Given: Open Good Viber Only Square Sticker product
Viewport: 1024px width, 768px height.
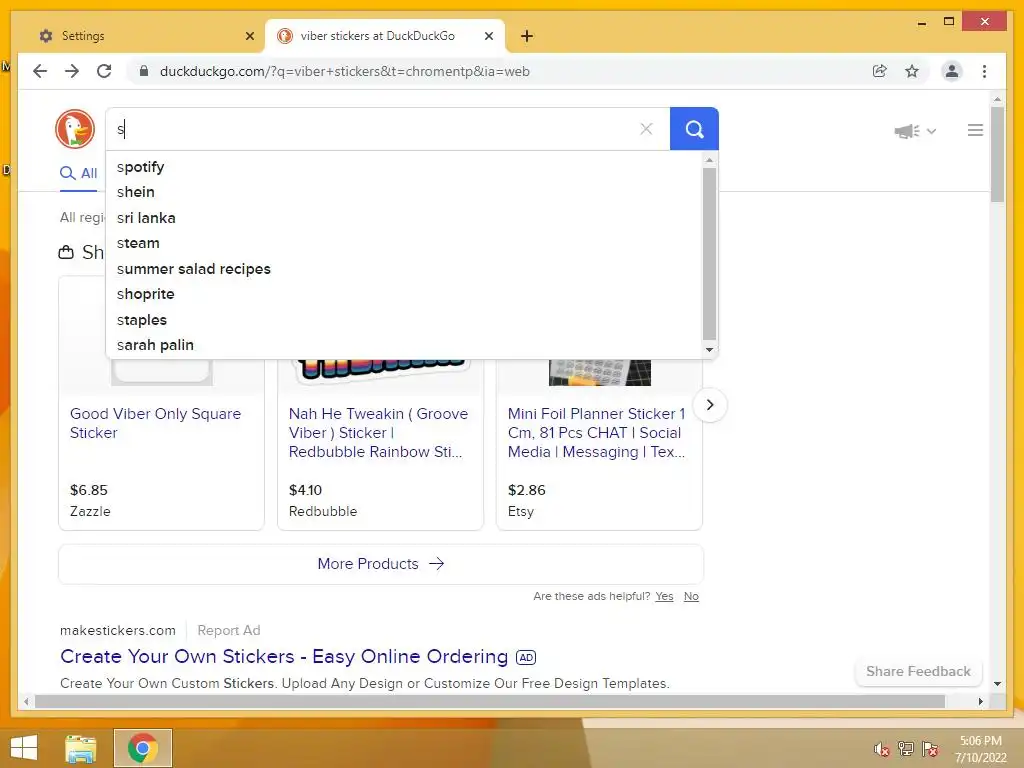Looking at the screenshot, I should click(x=155, y=423).
